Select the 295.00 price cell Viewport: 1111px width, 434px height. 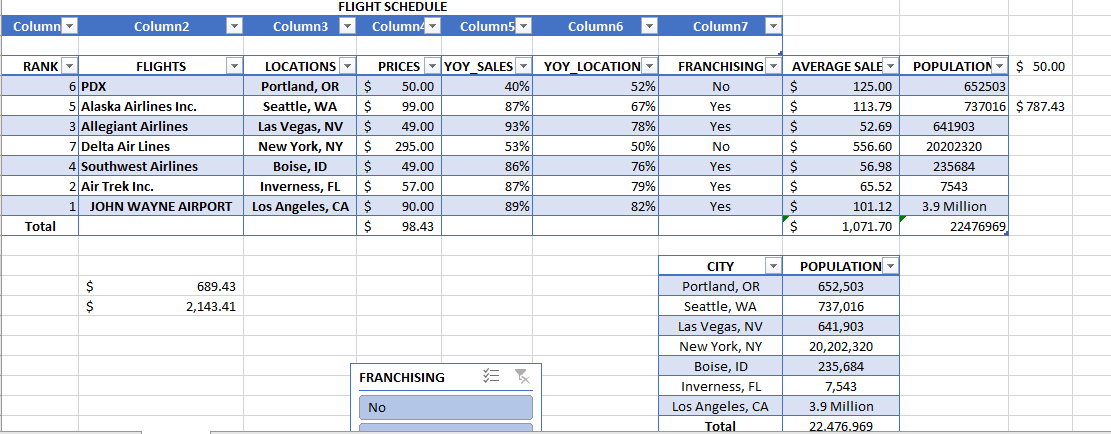[399, 147]
